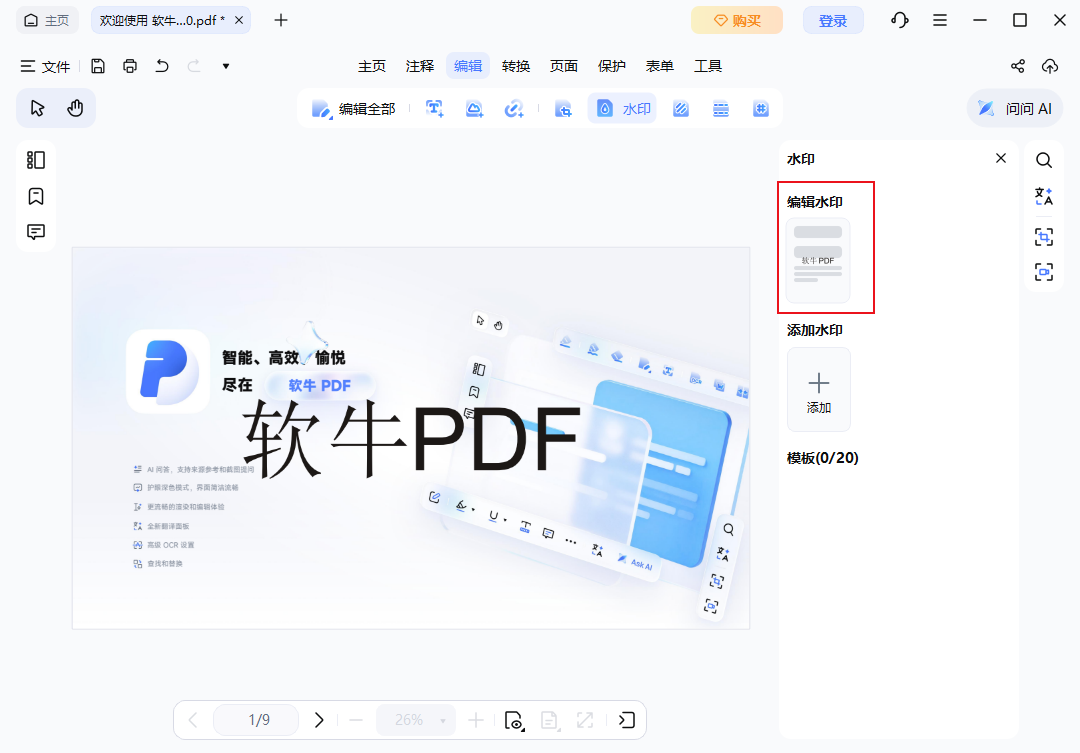This screenshot has width=1080, height=753.
Task: Click the zoom in plus button
Action: tap(475, 720)
